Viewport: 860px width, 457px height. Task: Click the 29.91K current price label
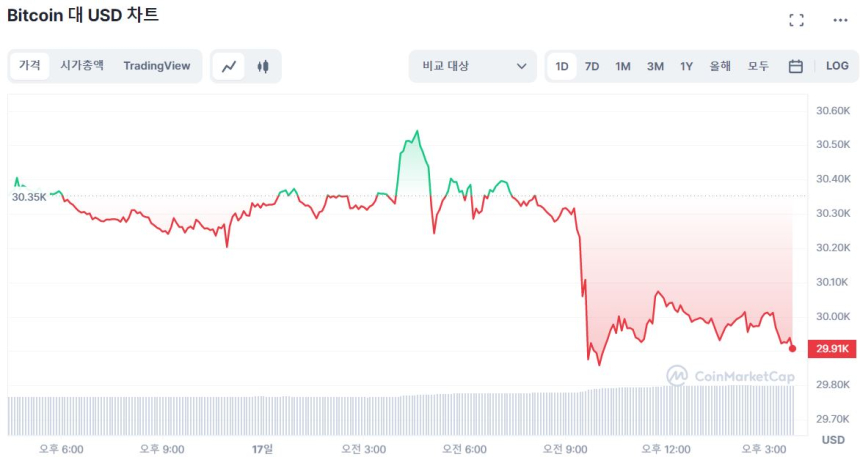point(833,349)
